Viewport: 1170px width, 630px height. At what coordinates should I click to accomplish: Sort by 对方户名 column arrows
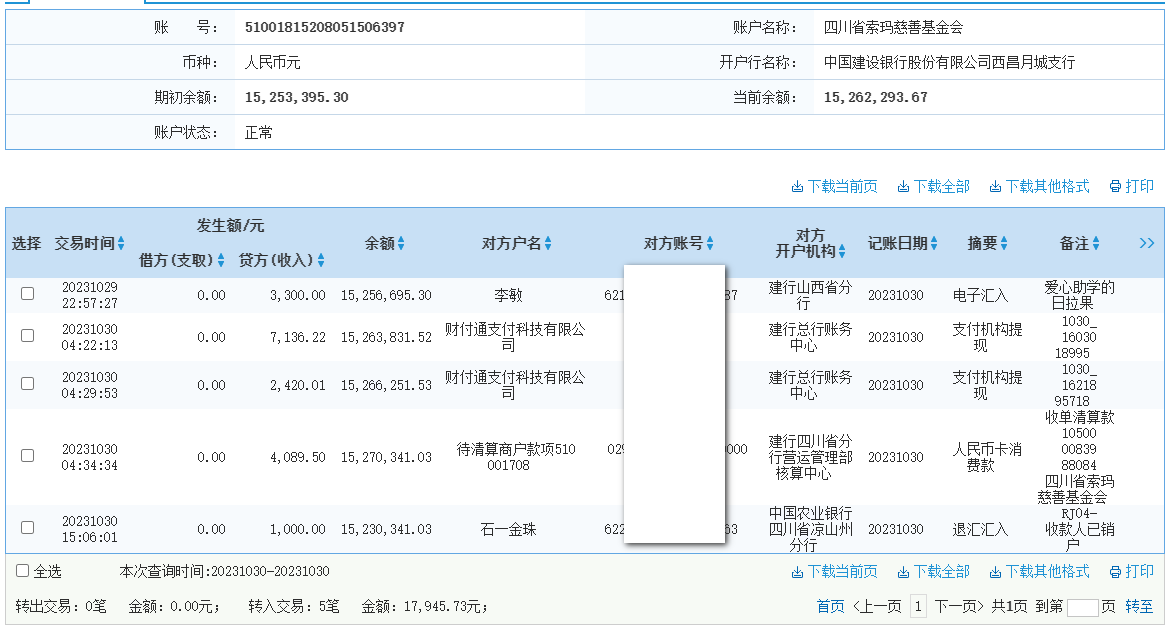point(548,243)
